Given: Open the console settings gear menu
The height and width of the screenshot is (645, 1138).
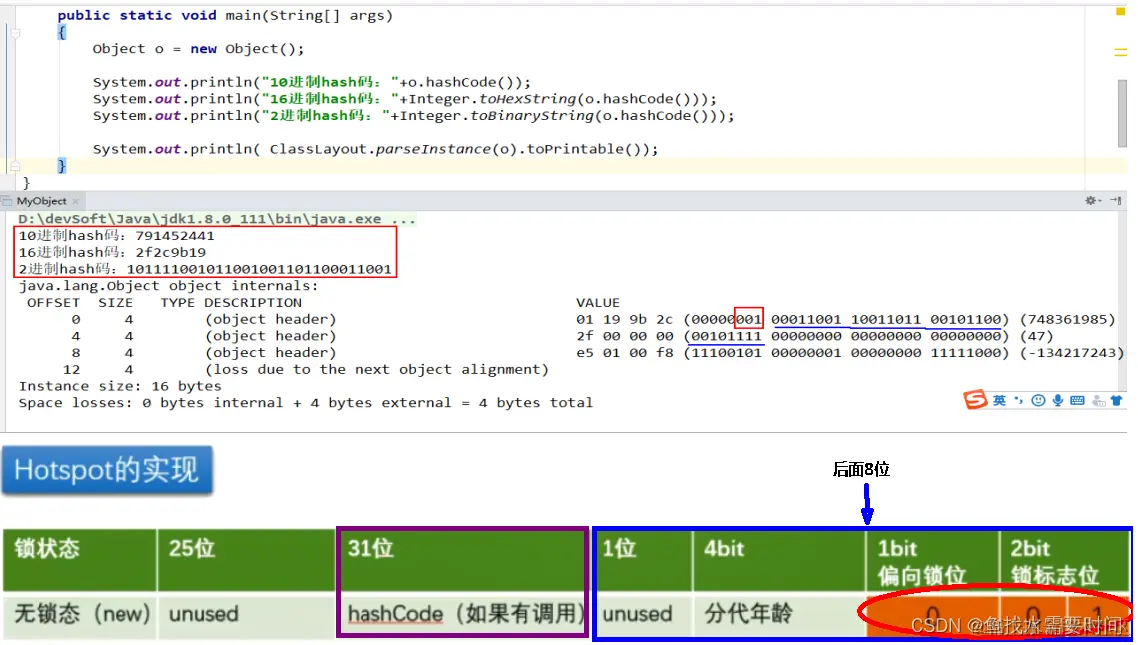Looking at the screenshot, I should pyautogui.click(x=1092, y=200).
